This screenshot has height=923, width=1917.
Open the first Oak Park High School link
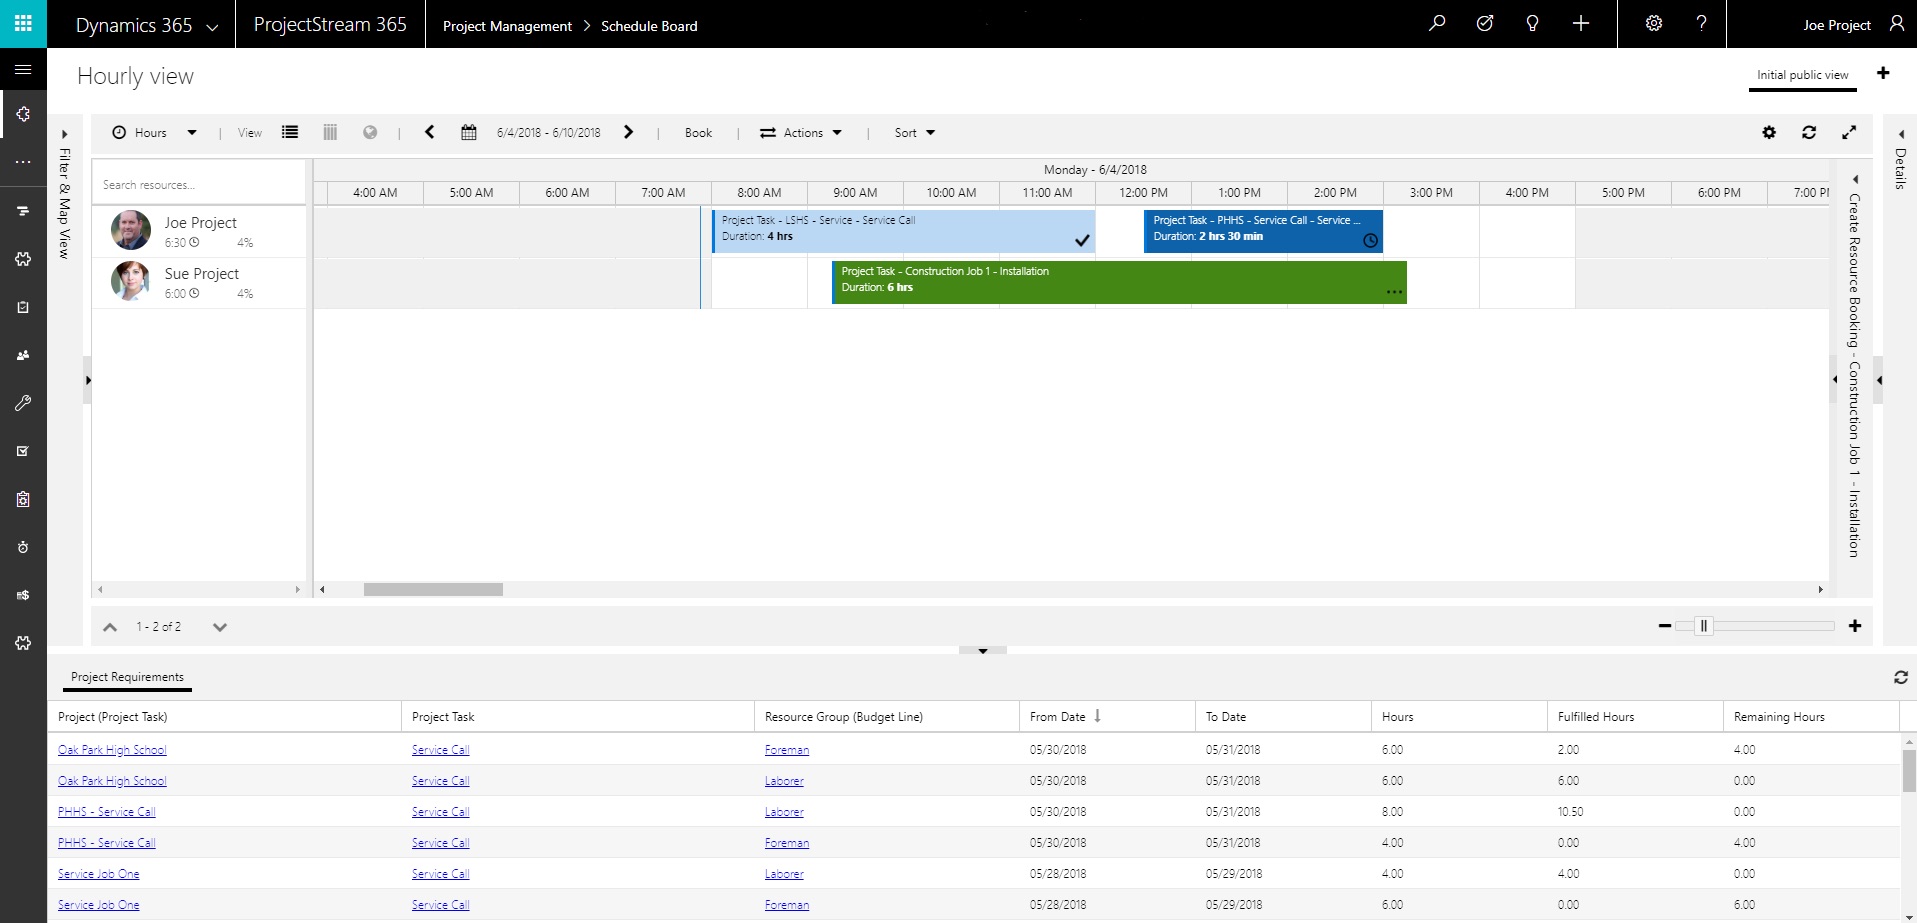click(112, 750)
